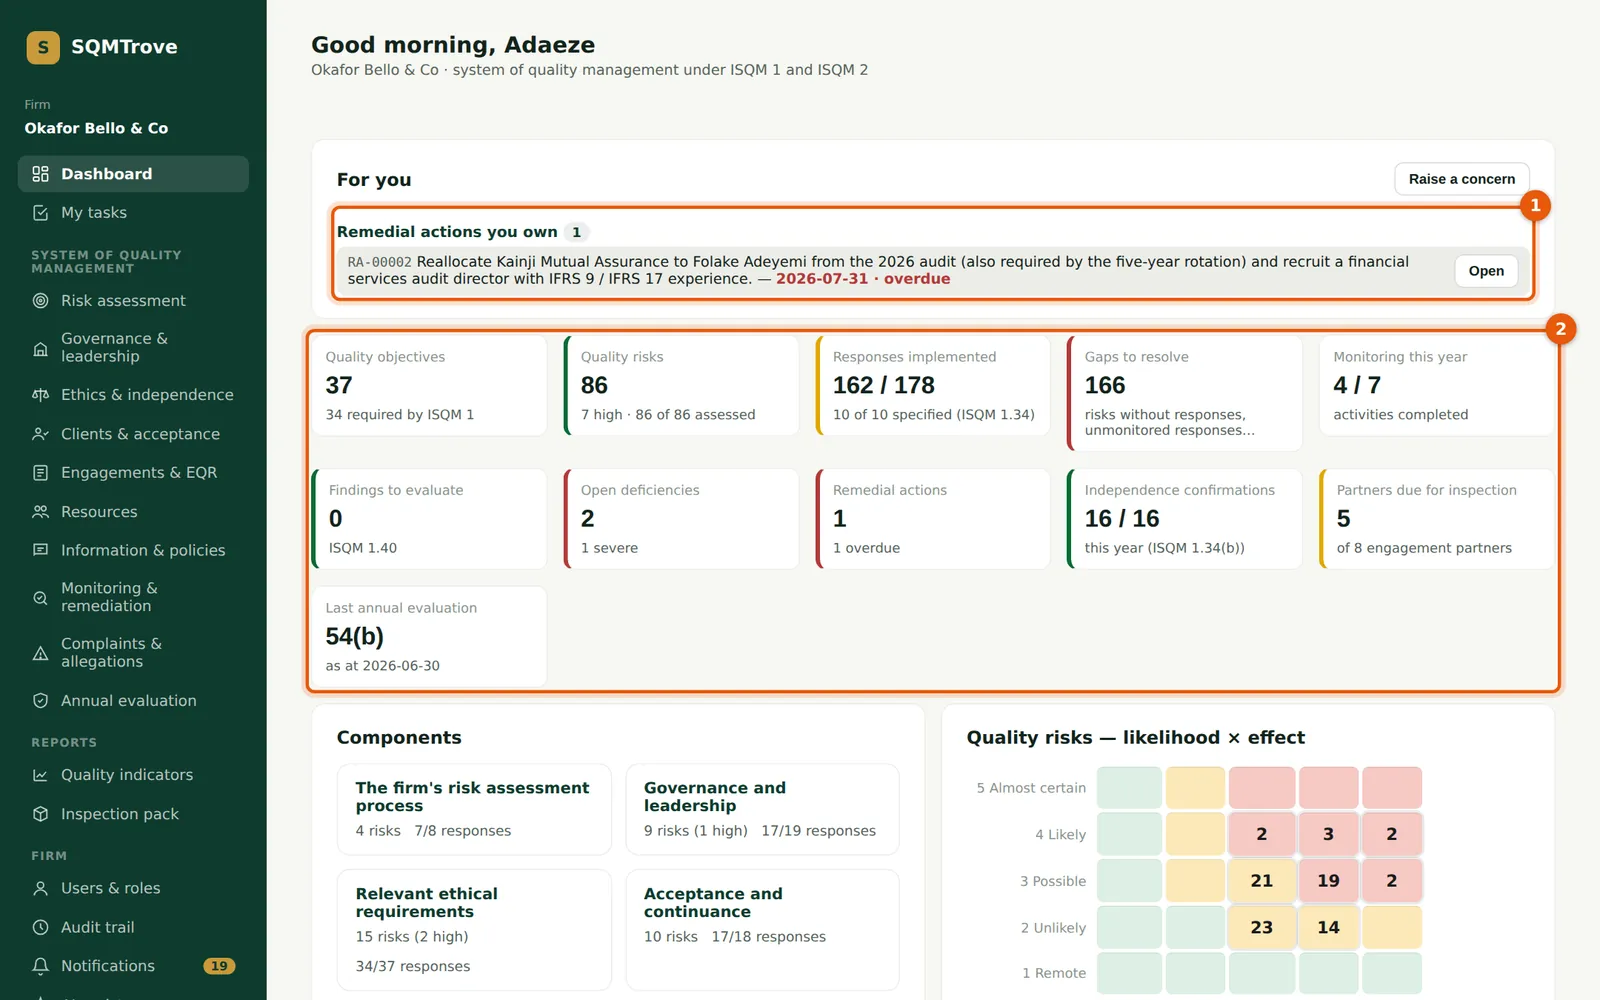Open Governance and leadership component card
1600x1000 pixels.
[x=762, y=809]
